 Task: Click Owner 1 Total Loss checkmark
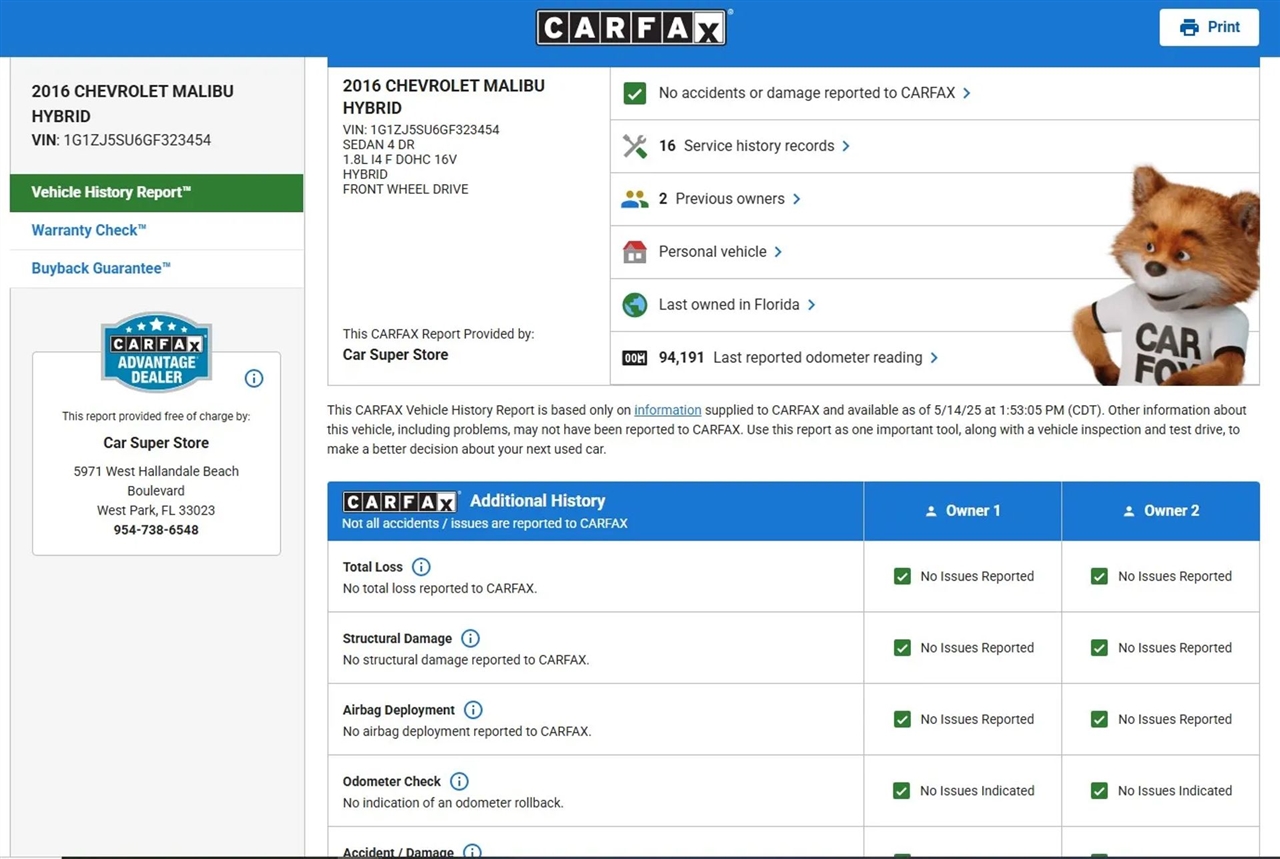tap(902, 576)
